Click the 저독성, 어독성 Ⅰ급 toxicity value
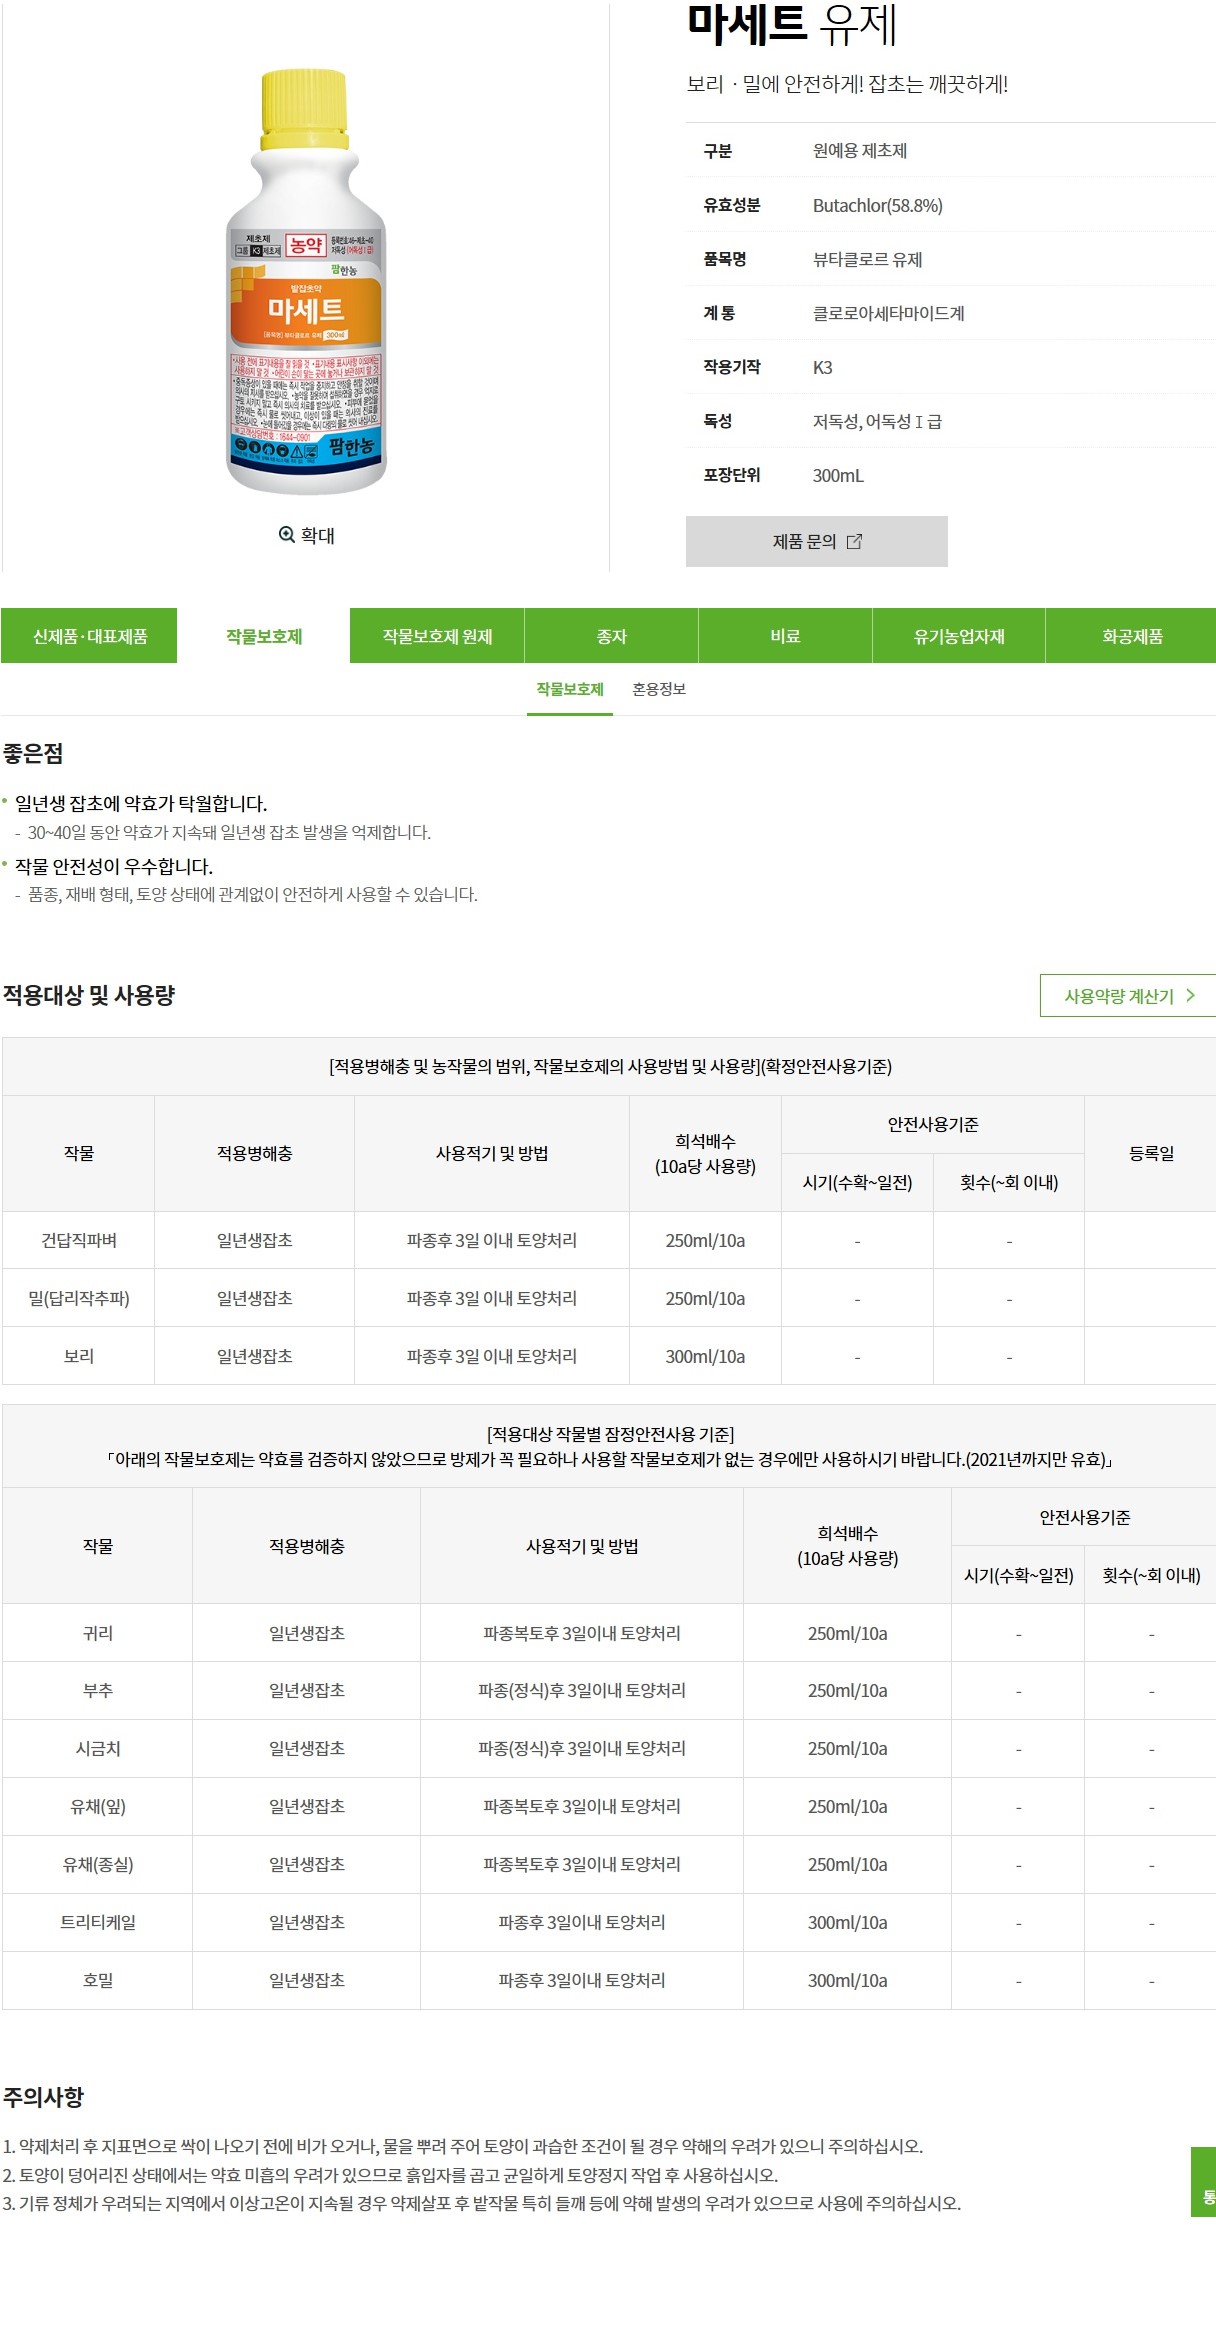Image resolution: width=1216 pixels, height=2343 pixels. [877, 421]
